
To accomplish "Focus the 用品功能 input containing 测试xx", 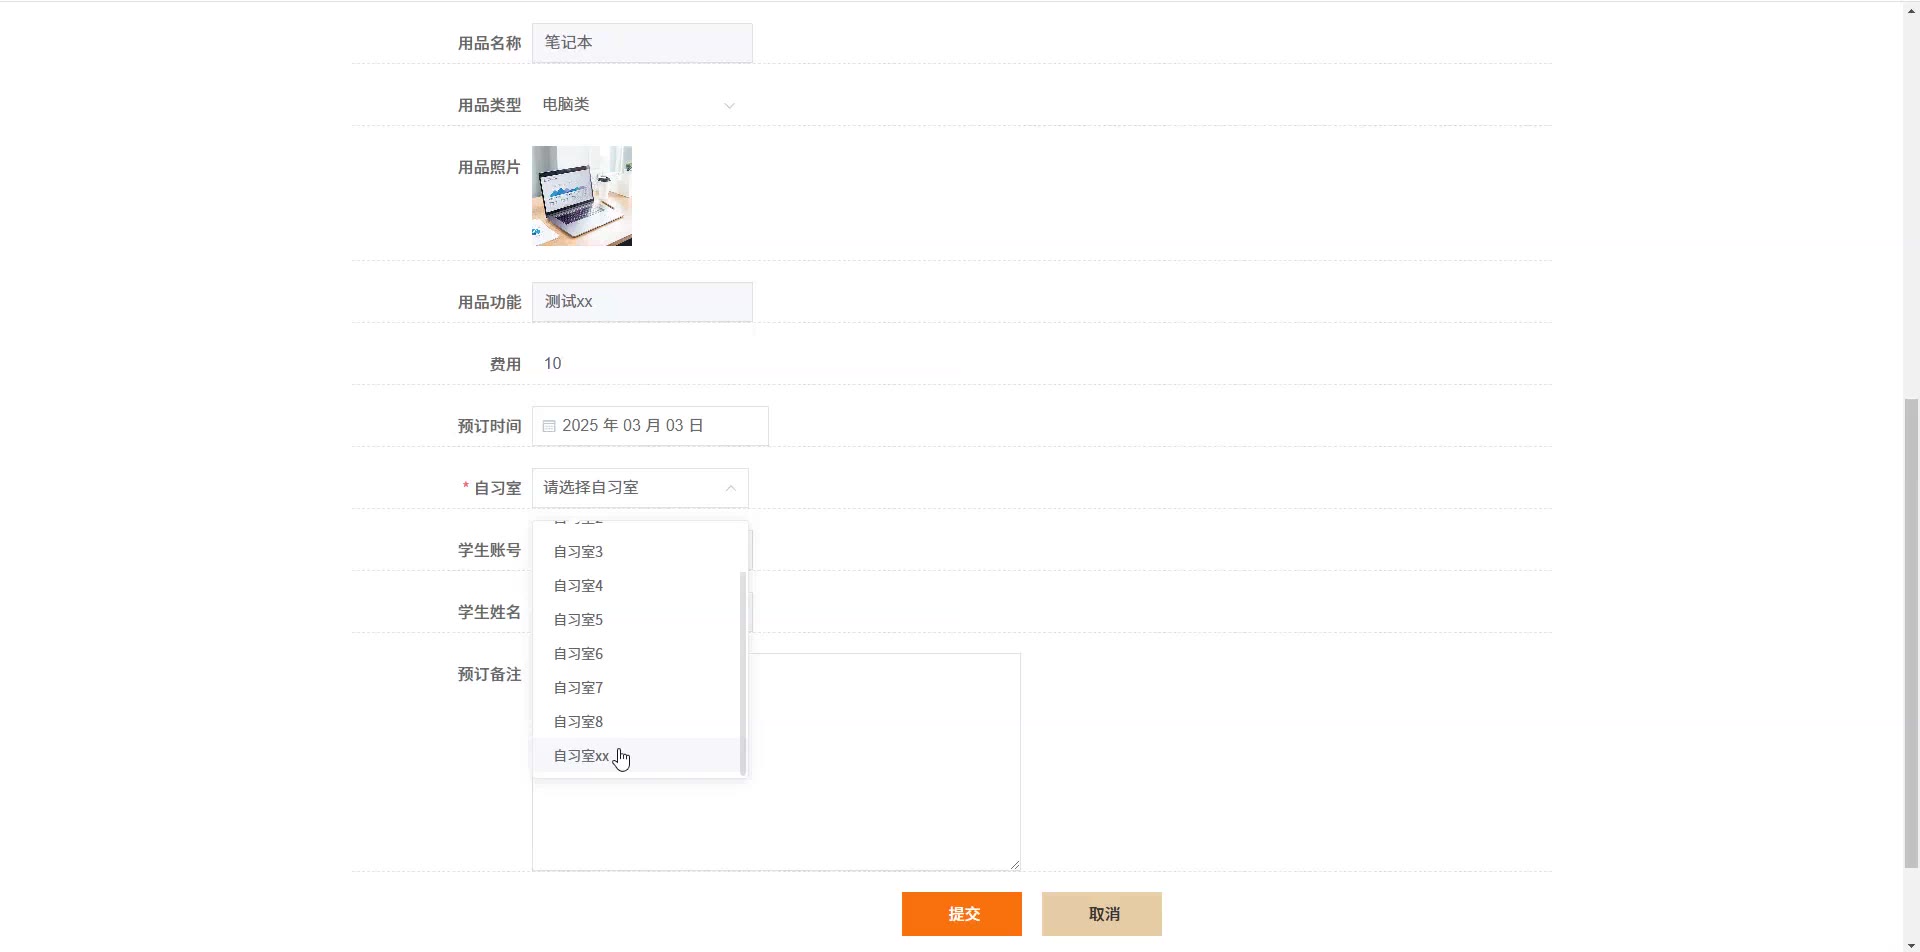I will pos(642,302).
